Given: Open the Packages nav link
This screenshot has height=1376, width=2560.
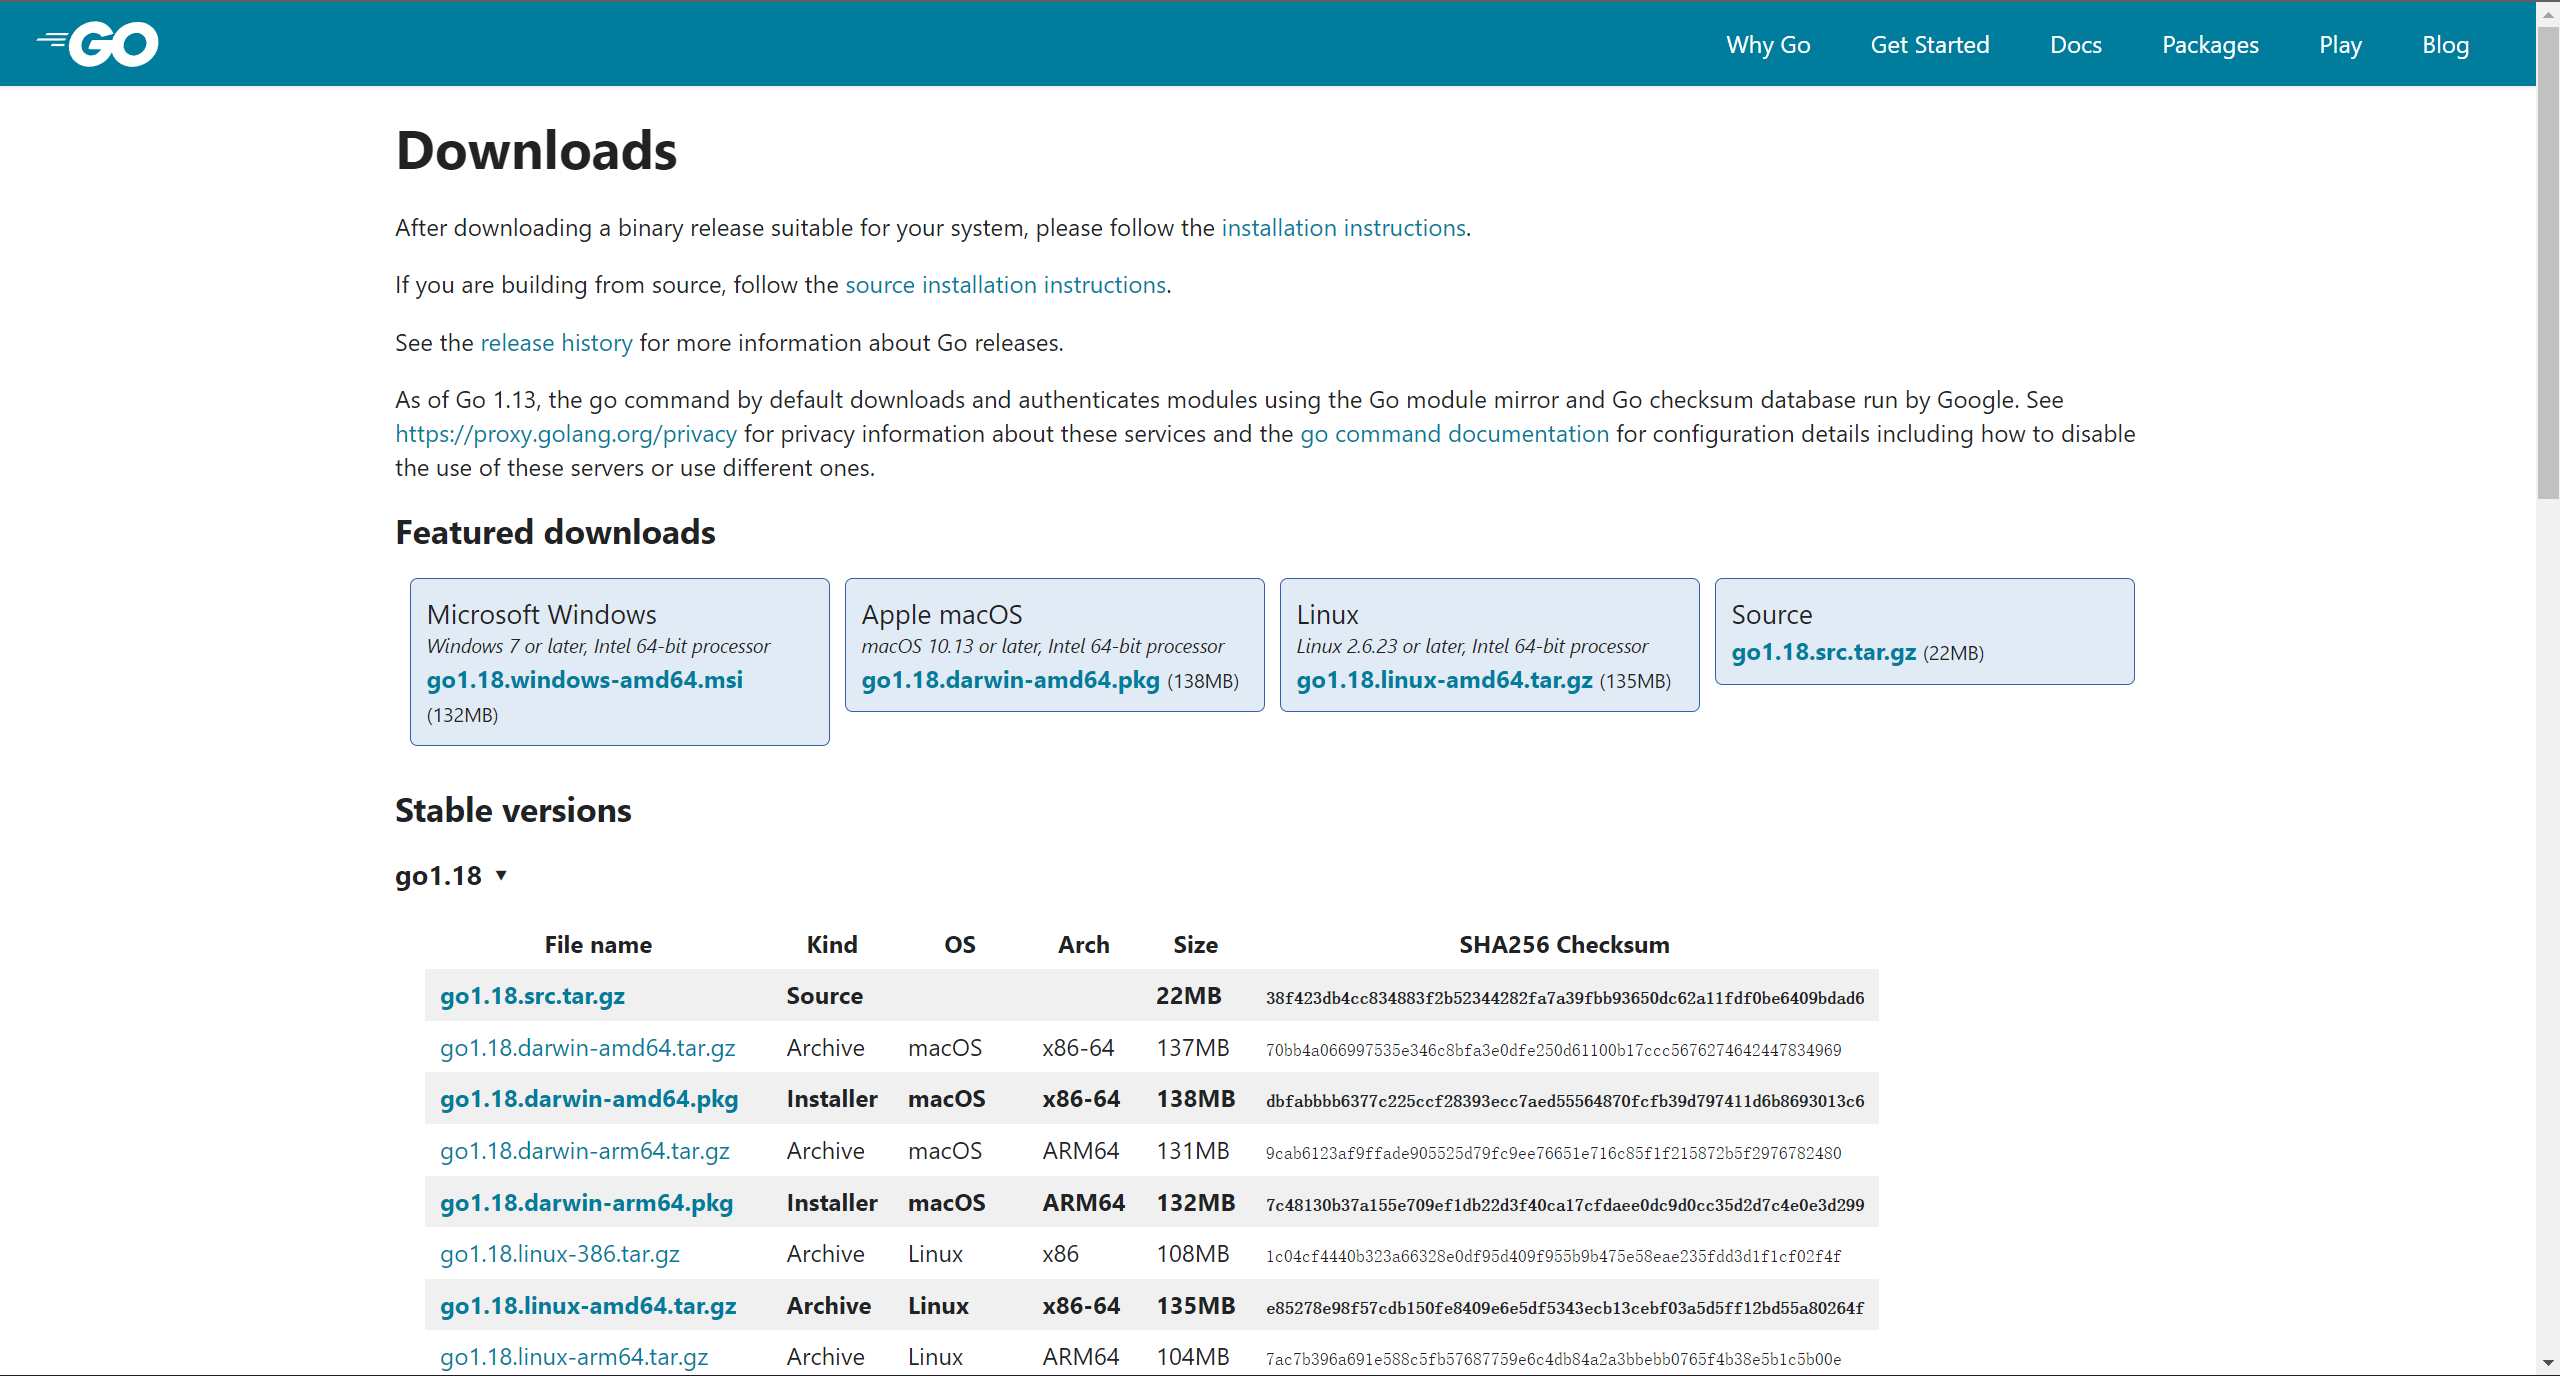Looking at the screenshot, I should pyautogui.click(x=2209, y=45).
